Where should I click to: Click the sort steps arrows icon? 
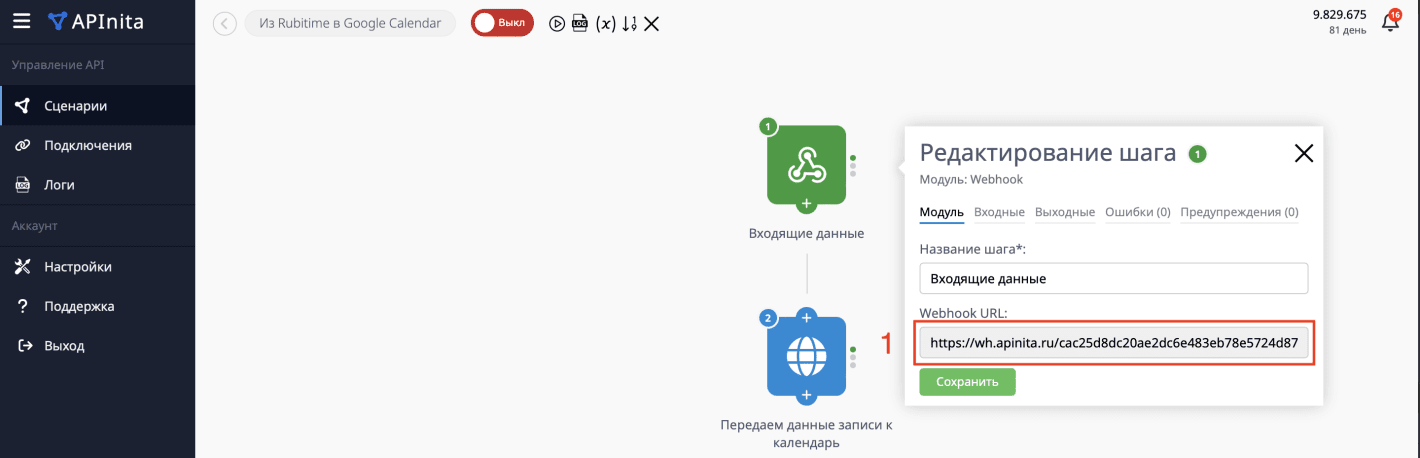click(x=629, y=23)
